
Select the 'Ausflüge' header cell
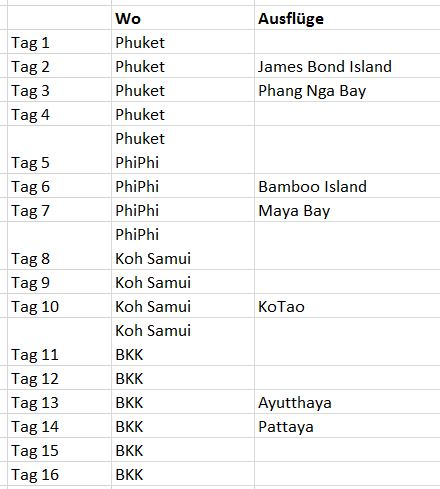tap(347, 18)
